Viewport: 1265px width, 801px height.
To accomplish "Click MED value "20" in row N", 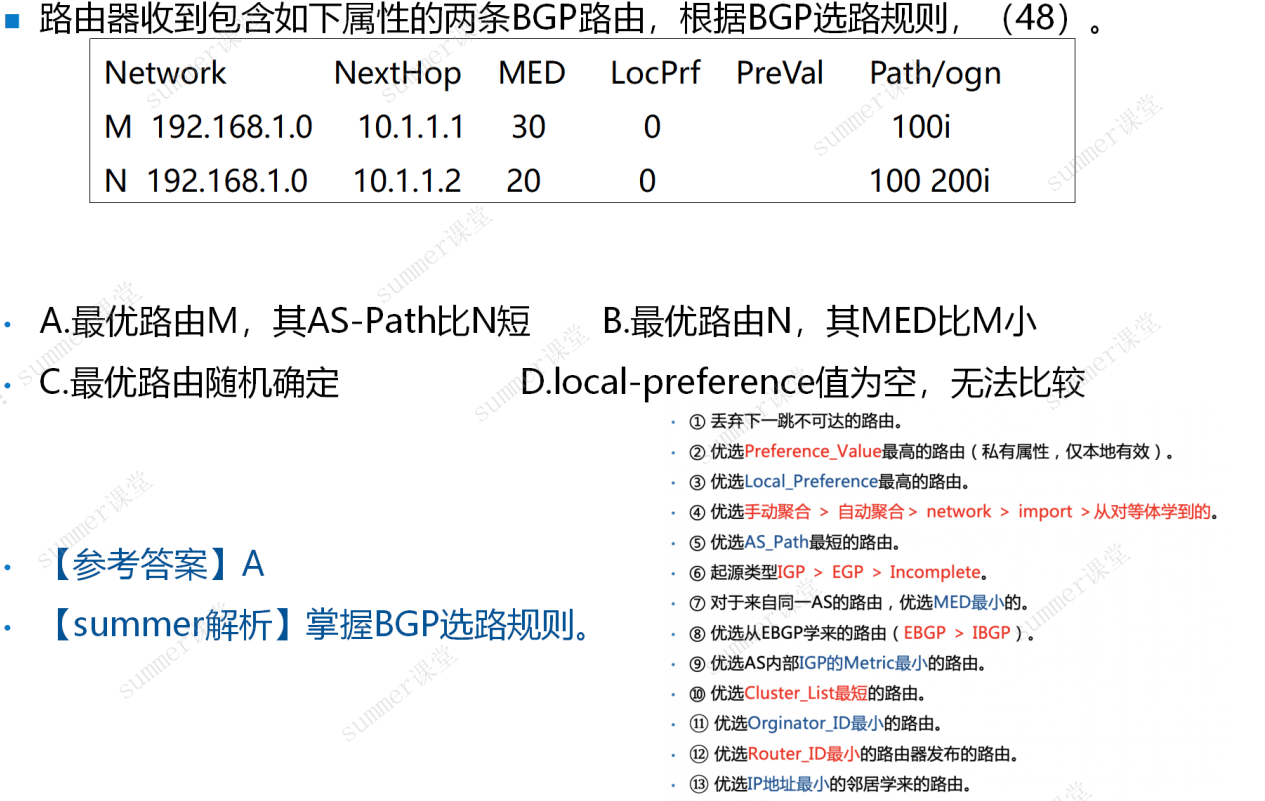I will coord(523,181).
